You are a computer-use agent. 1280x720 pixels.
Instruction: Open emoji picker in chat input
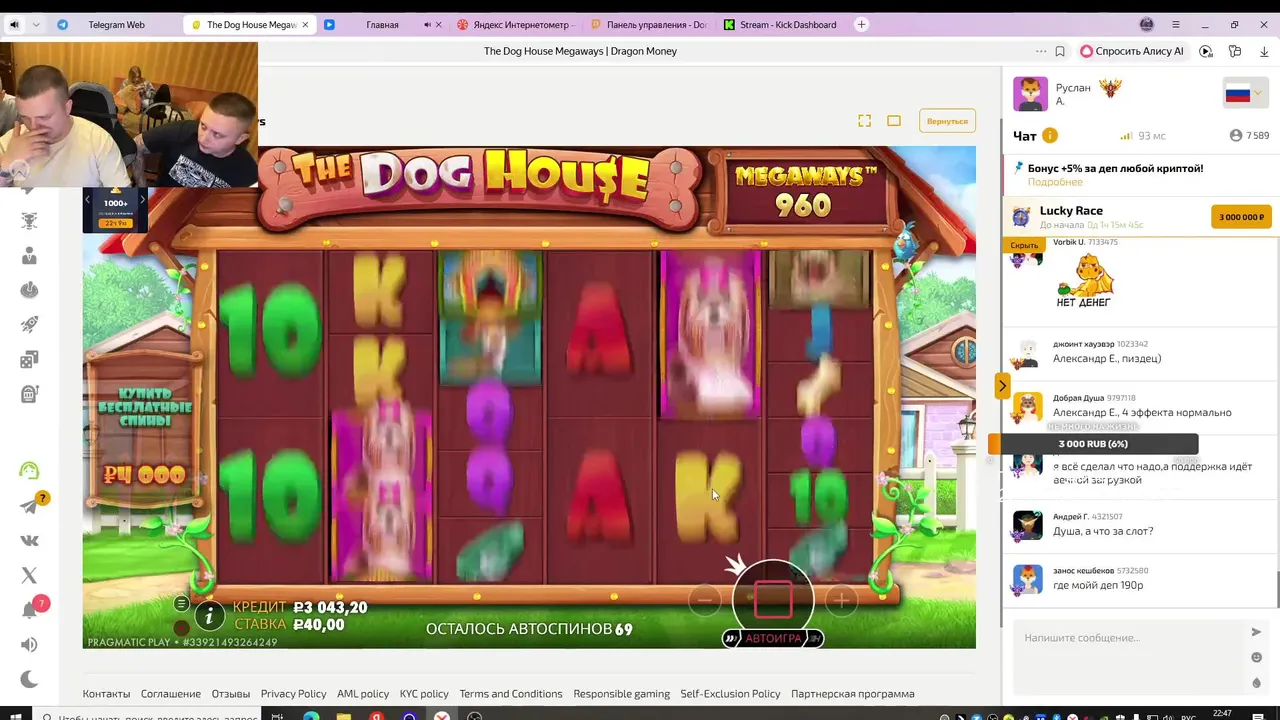coord(1256,657)
